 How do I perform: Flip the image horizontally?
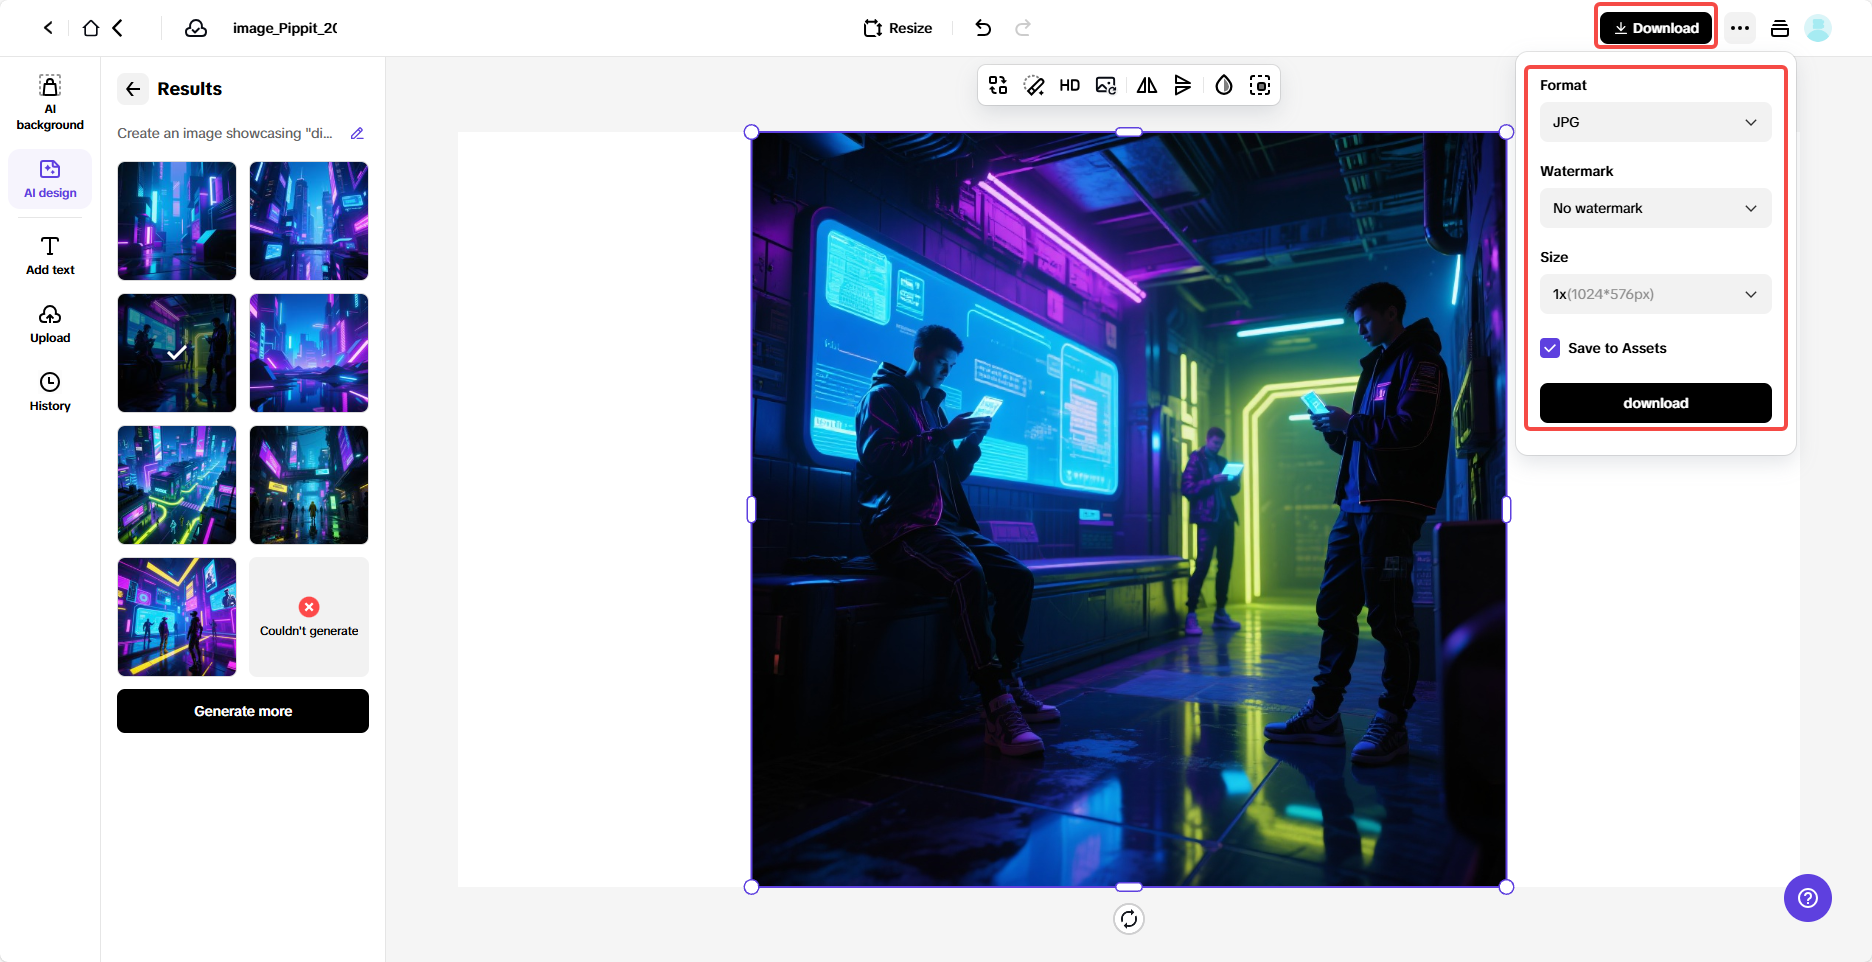pos(1146,86)
